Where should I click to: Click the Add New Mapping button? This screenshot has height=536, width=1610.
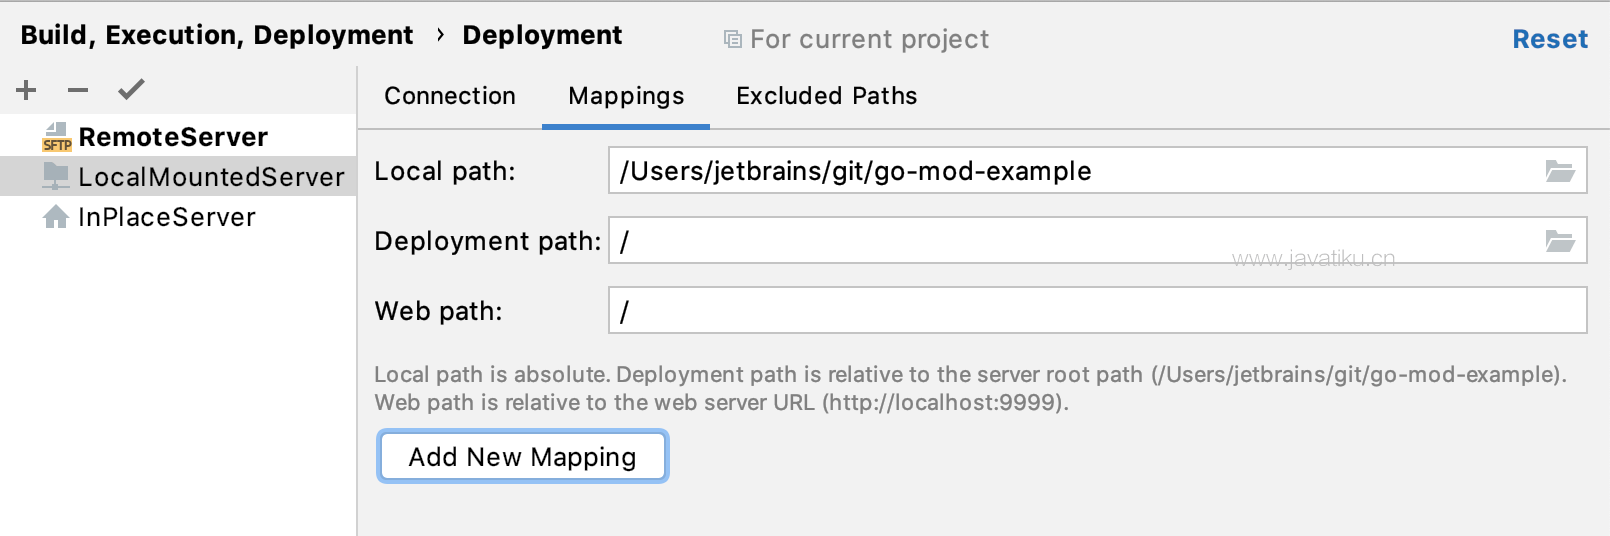pyautogui.click(x=522, y=457)
